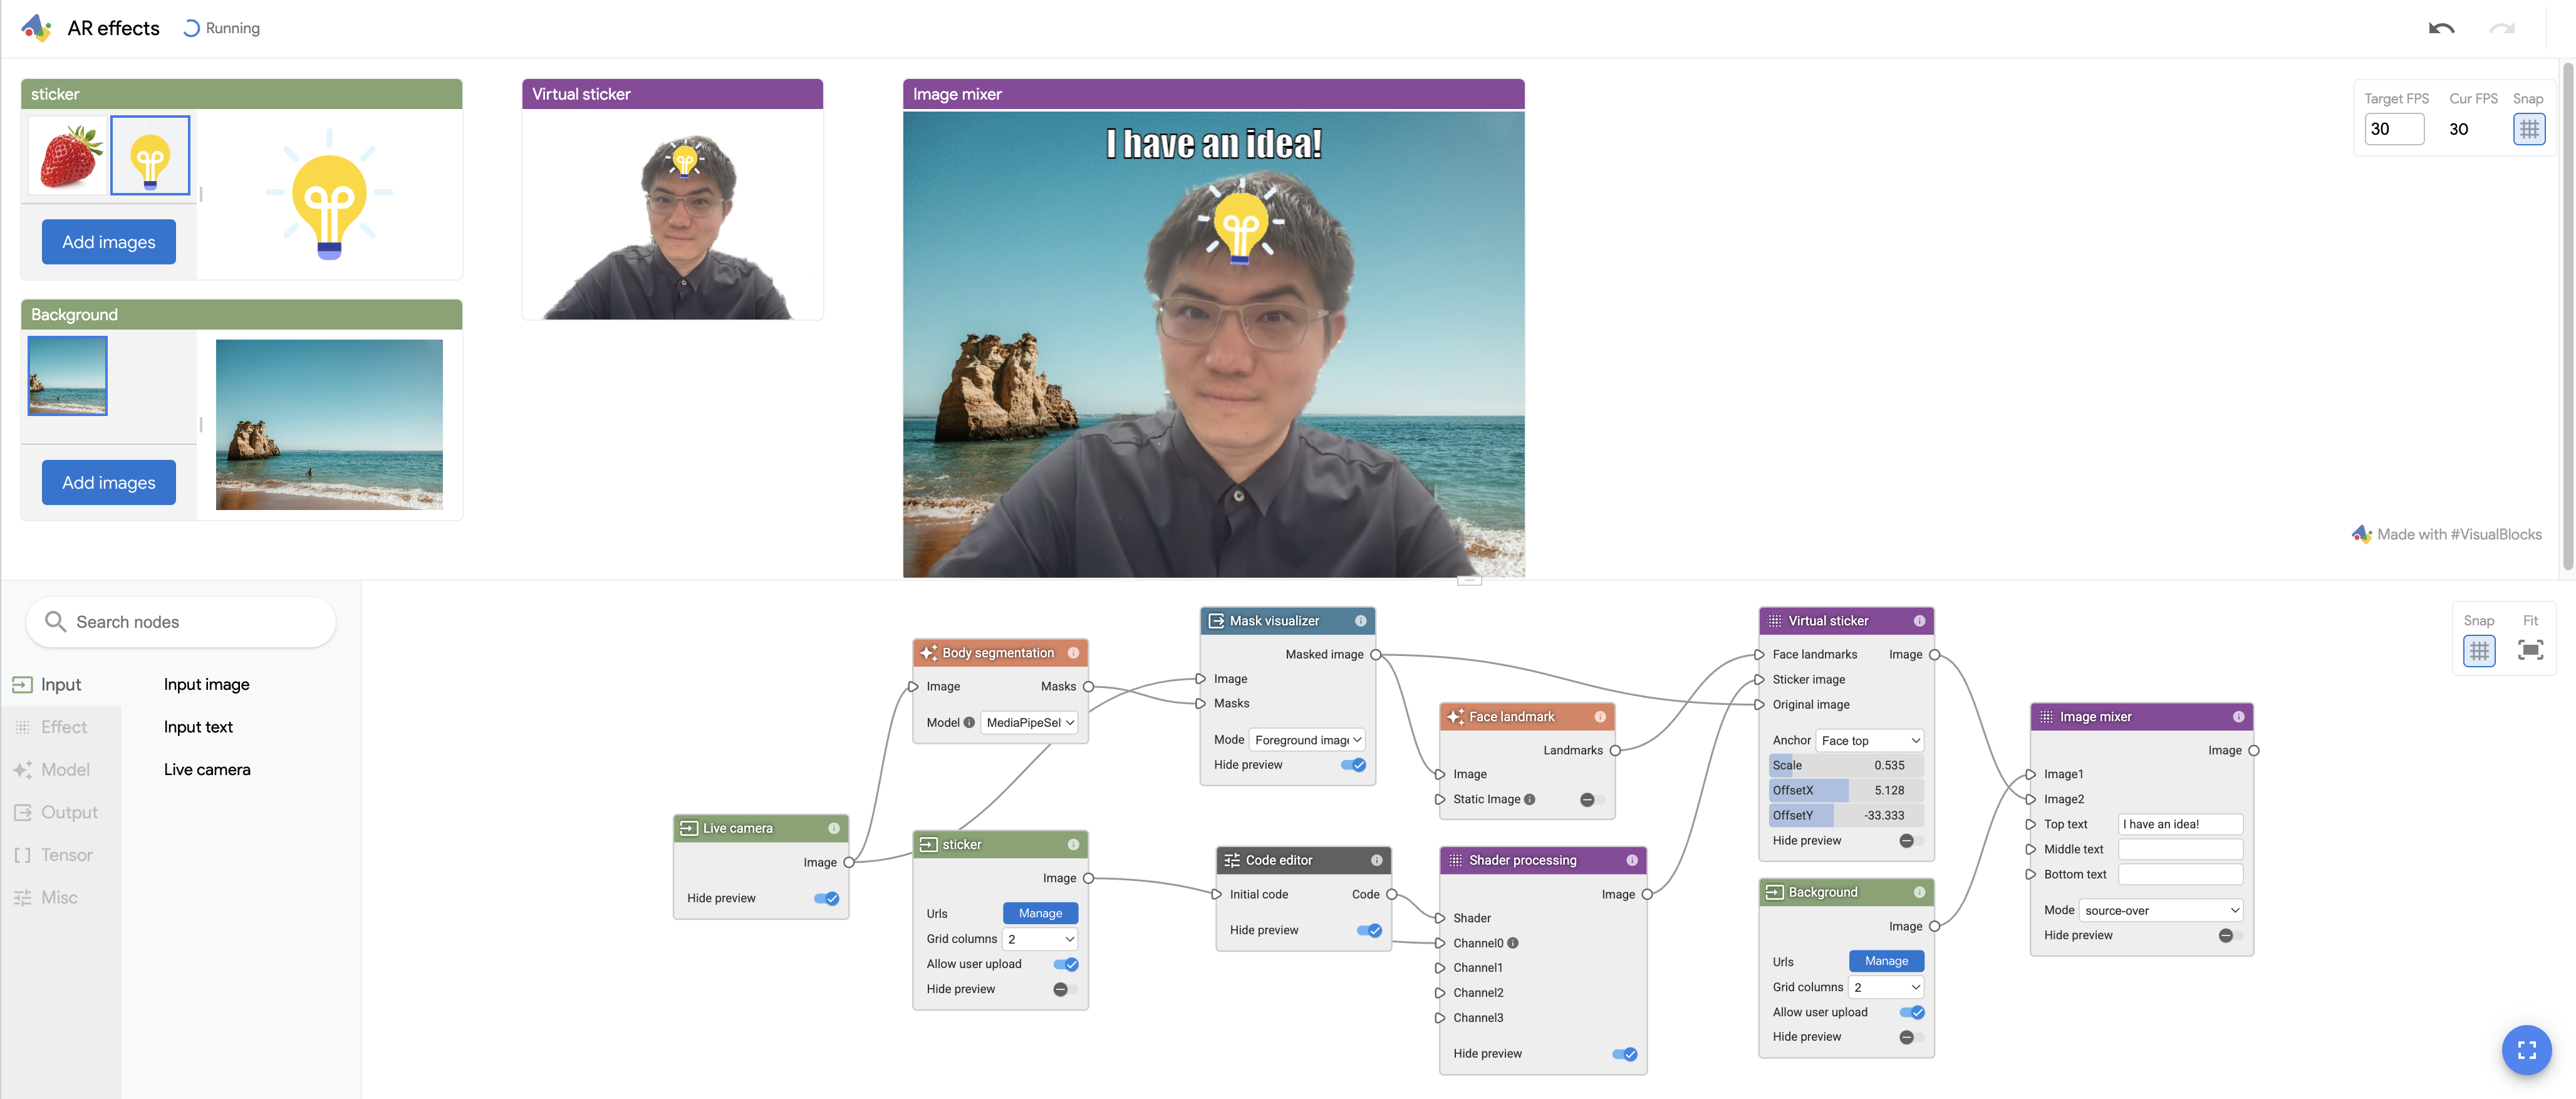Viewport: 2576px width, 1099px height.
Task: Open info icon on Shader processing node
Action: click(1631, 860)
